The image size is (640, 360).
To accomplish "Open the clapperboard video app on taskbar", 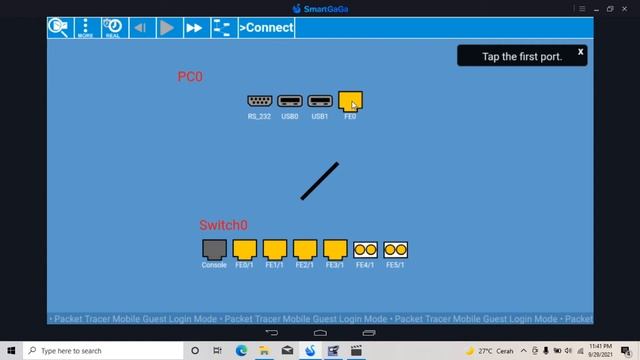I will pos(356,351).
